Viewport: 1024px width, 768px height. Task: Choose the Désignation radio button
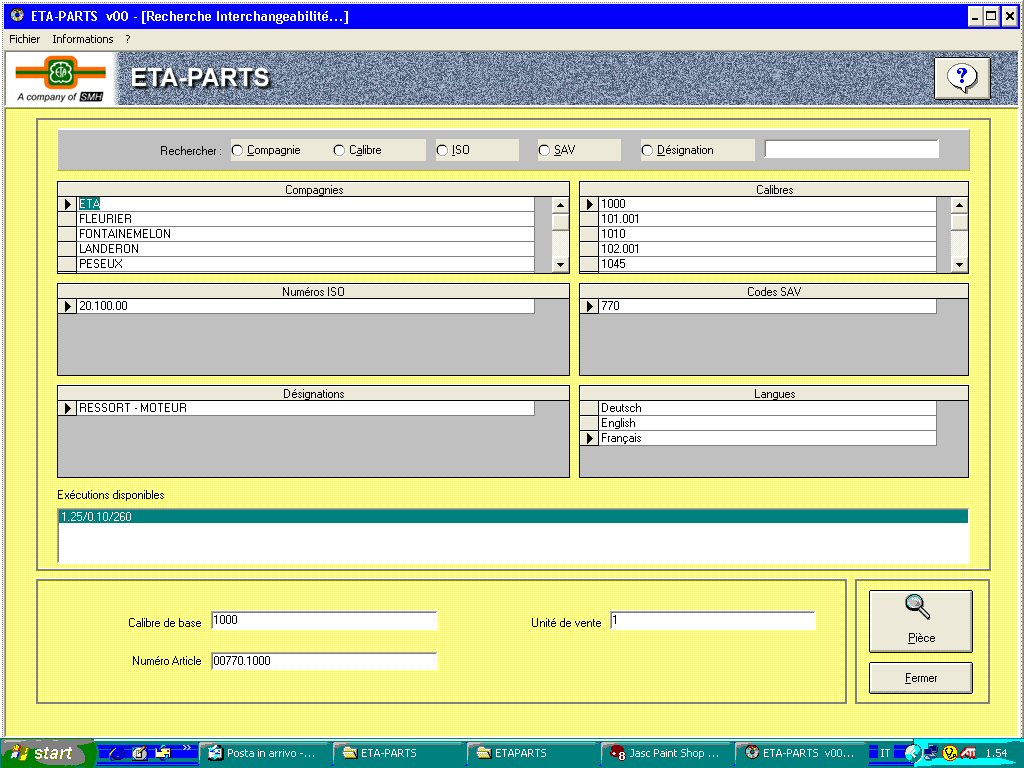pos(647,150)
